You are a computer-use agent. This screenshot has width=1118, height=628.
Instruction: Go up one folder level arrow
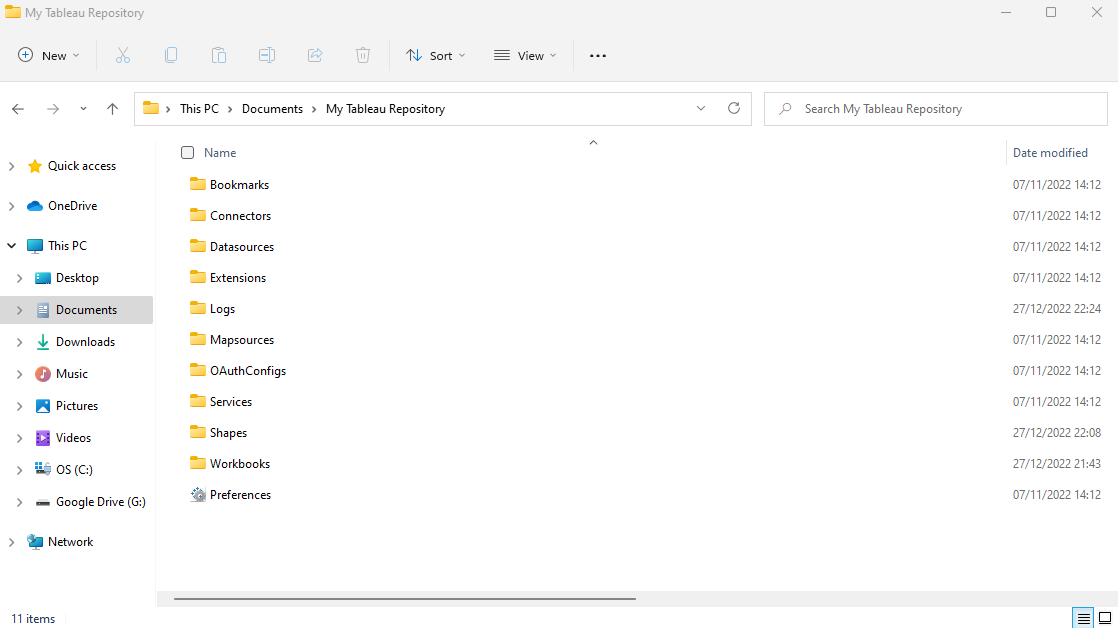[x=112, y=109]
